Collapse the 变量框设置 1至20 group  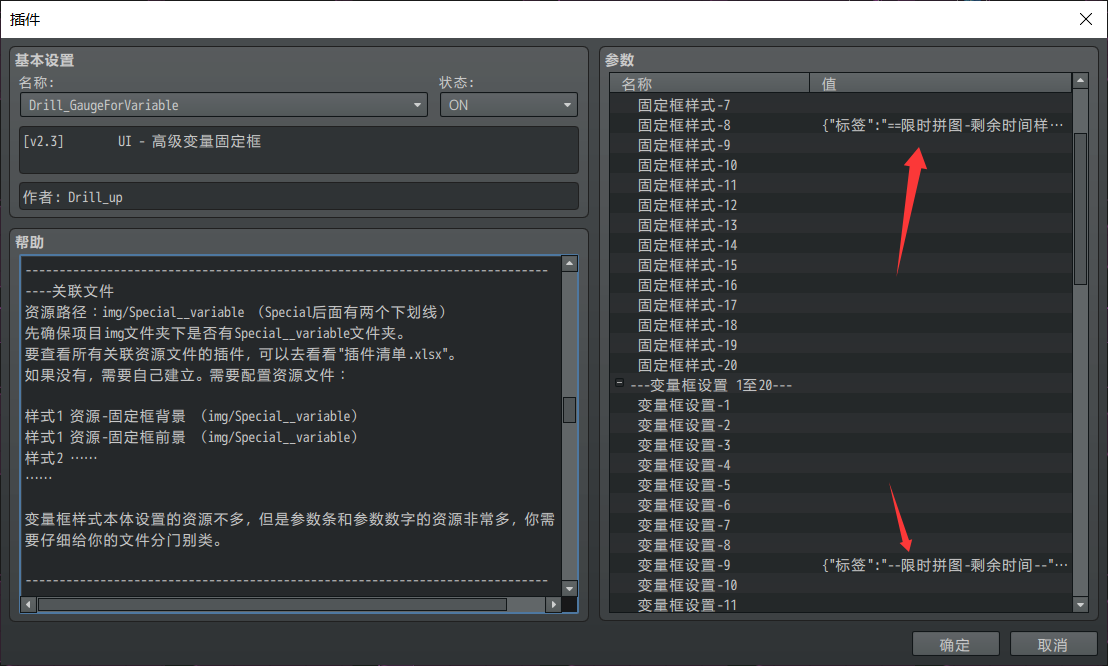click(x=620, y=385)
